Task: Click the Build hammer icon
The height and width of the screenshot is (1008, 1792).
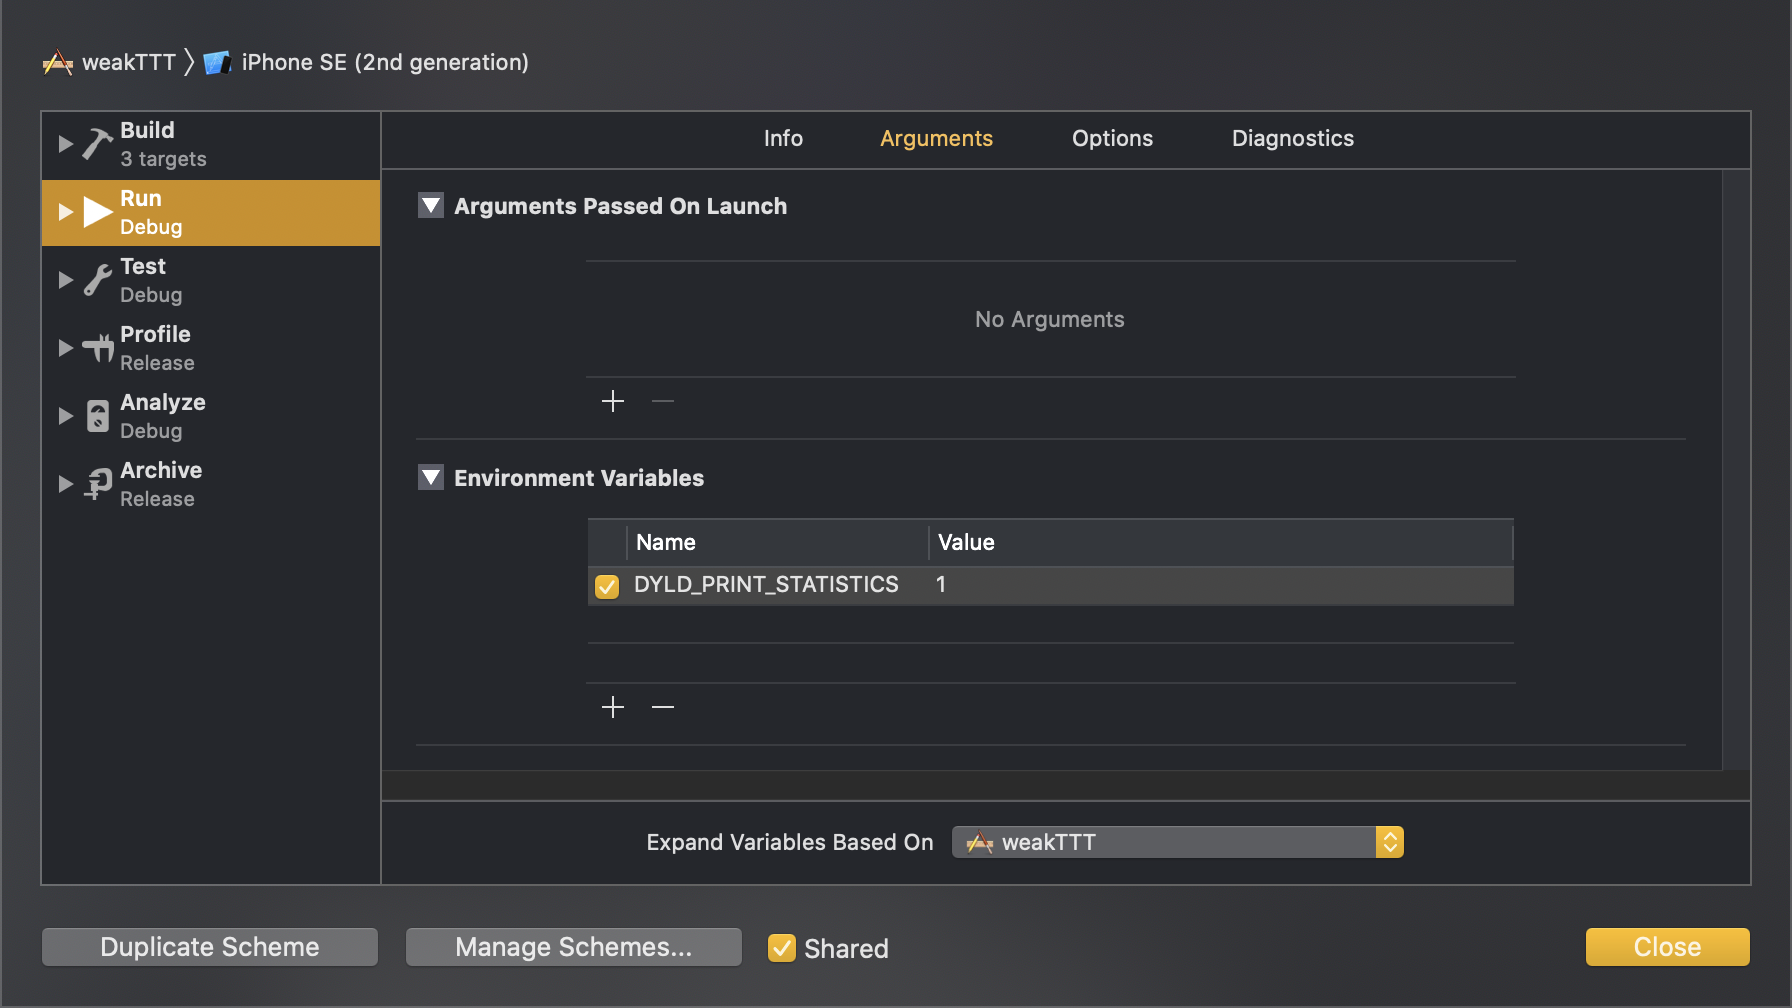Action: point(97,144)
